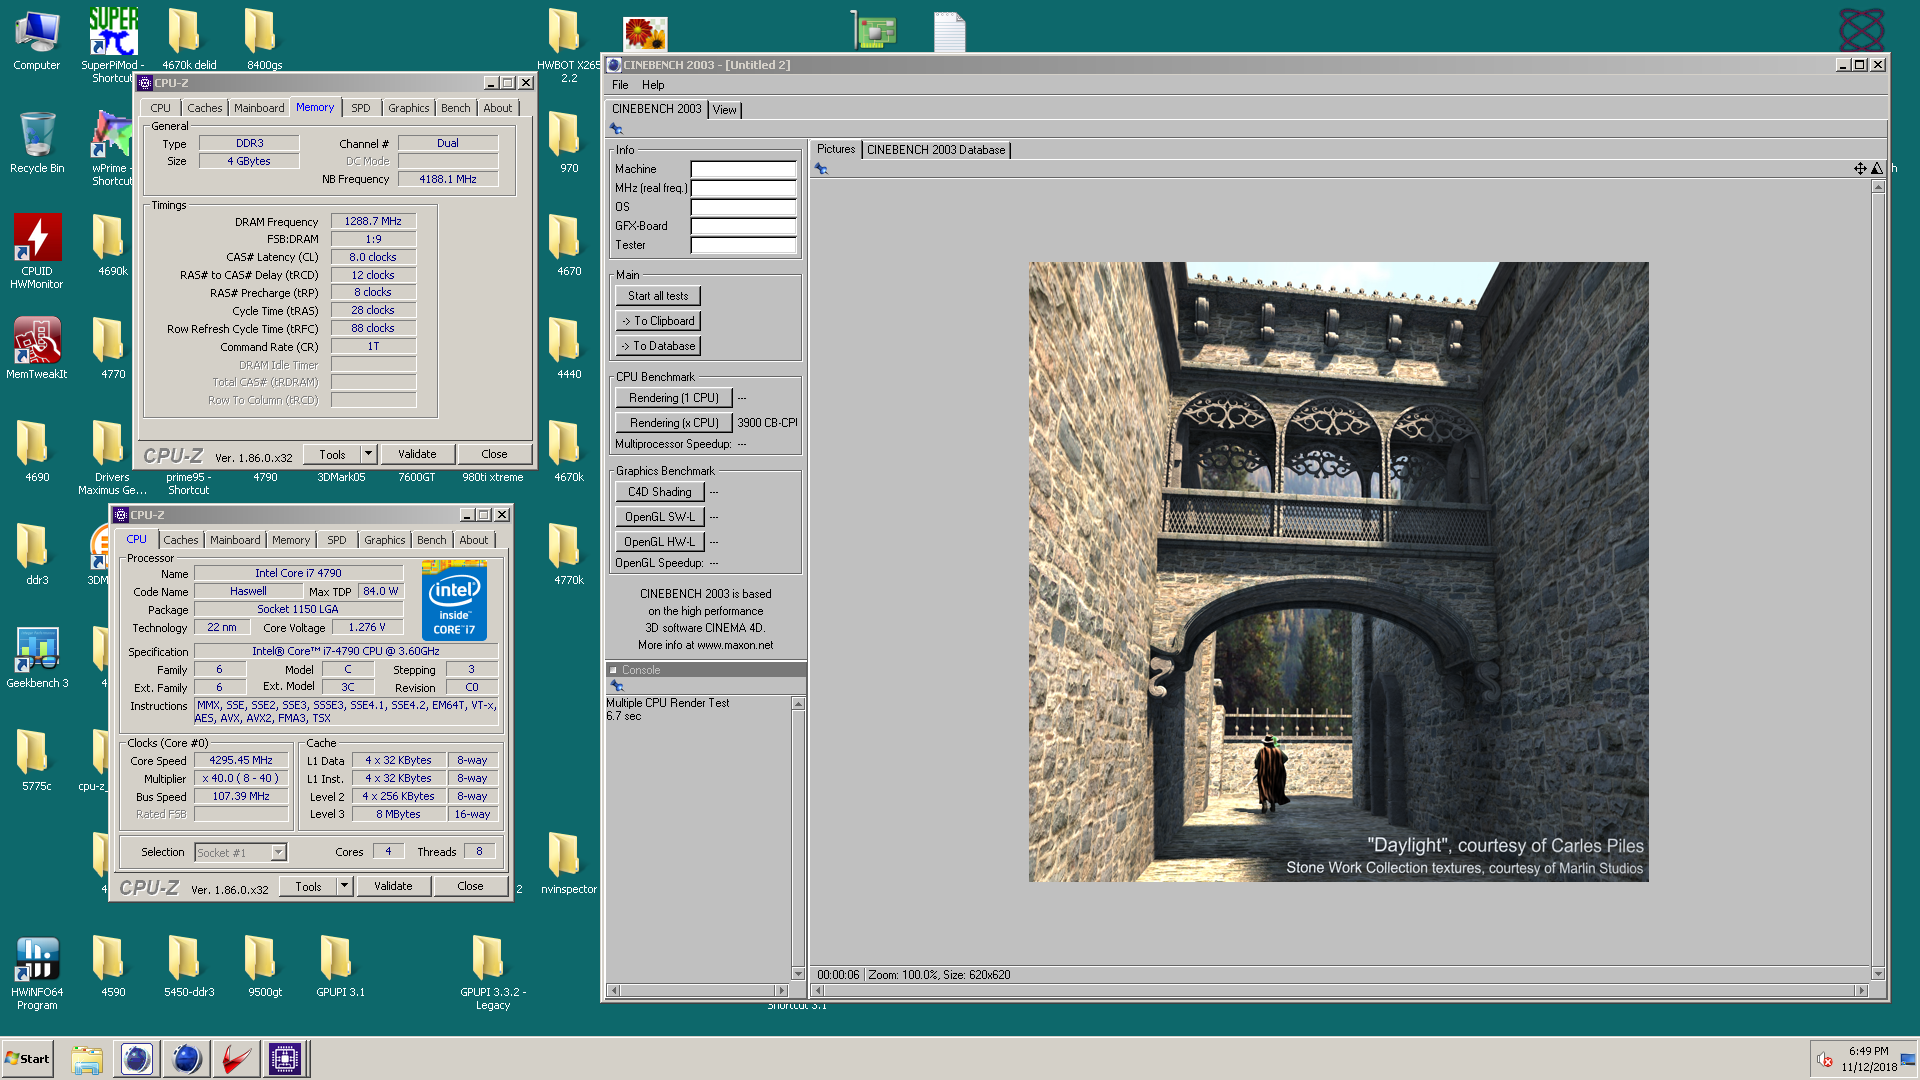1920x1080 pixels.
Task: Click the To Clipboard button
Action: pos(658,321)
